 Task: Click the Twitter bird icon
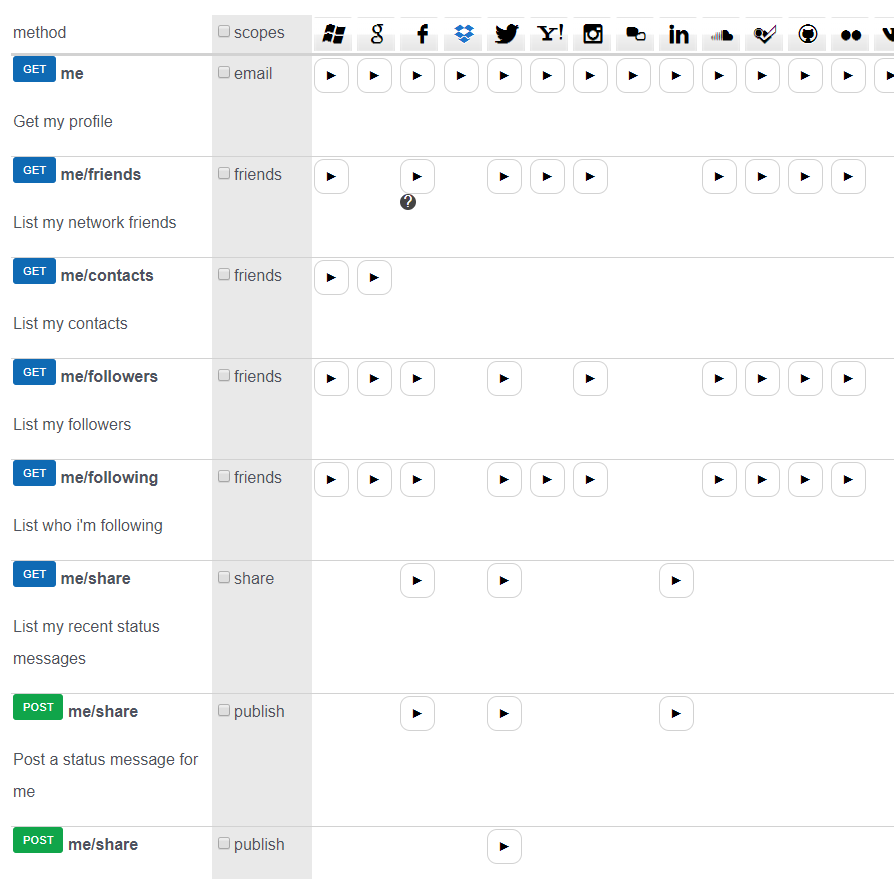[x=507, y=34]
